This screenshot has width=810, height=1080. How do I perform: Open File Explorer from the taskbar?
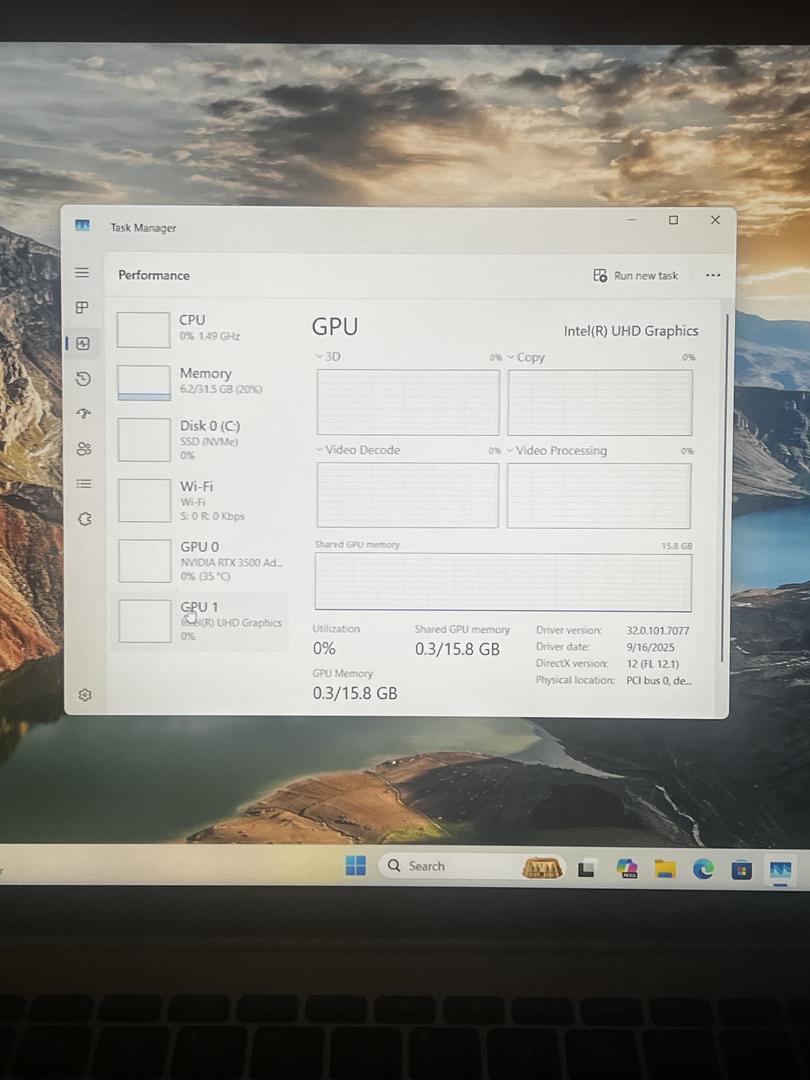(665, 869)
